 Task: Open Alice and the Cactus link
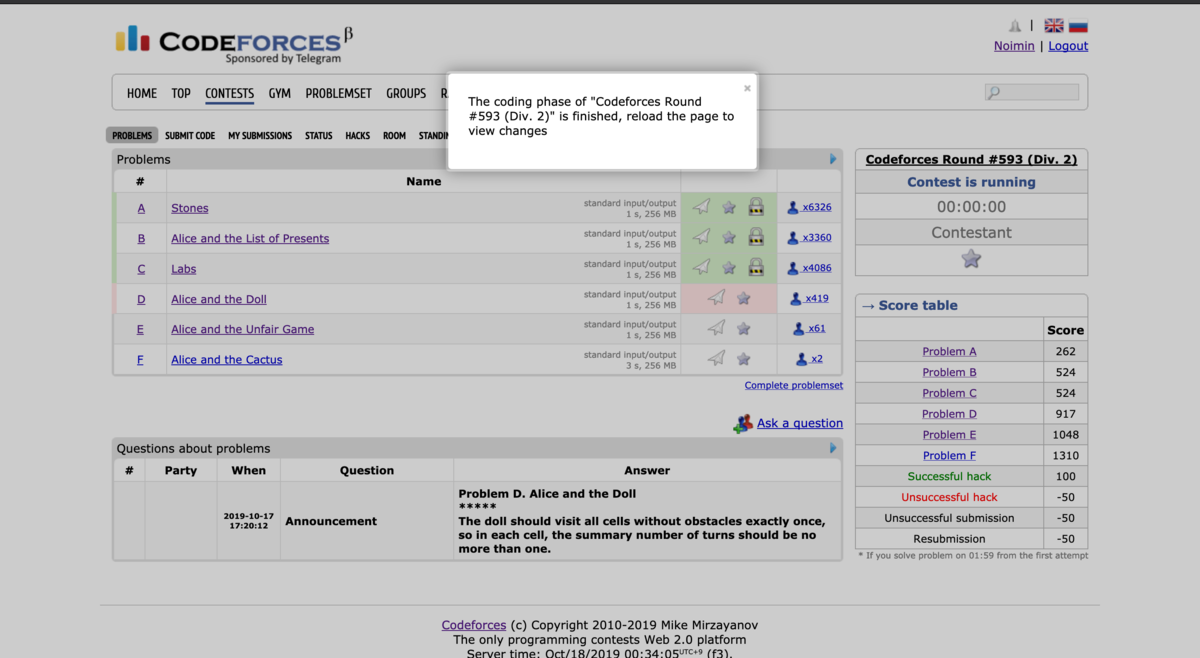click(227, 359)
